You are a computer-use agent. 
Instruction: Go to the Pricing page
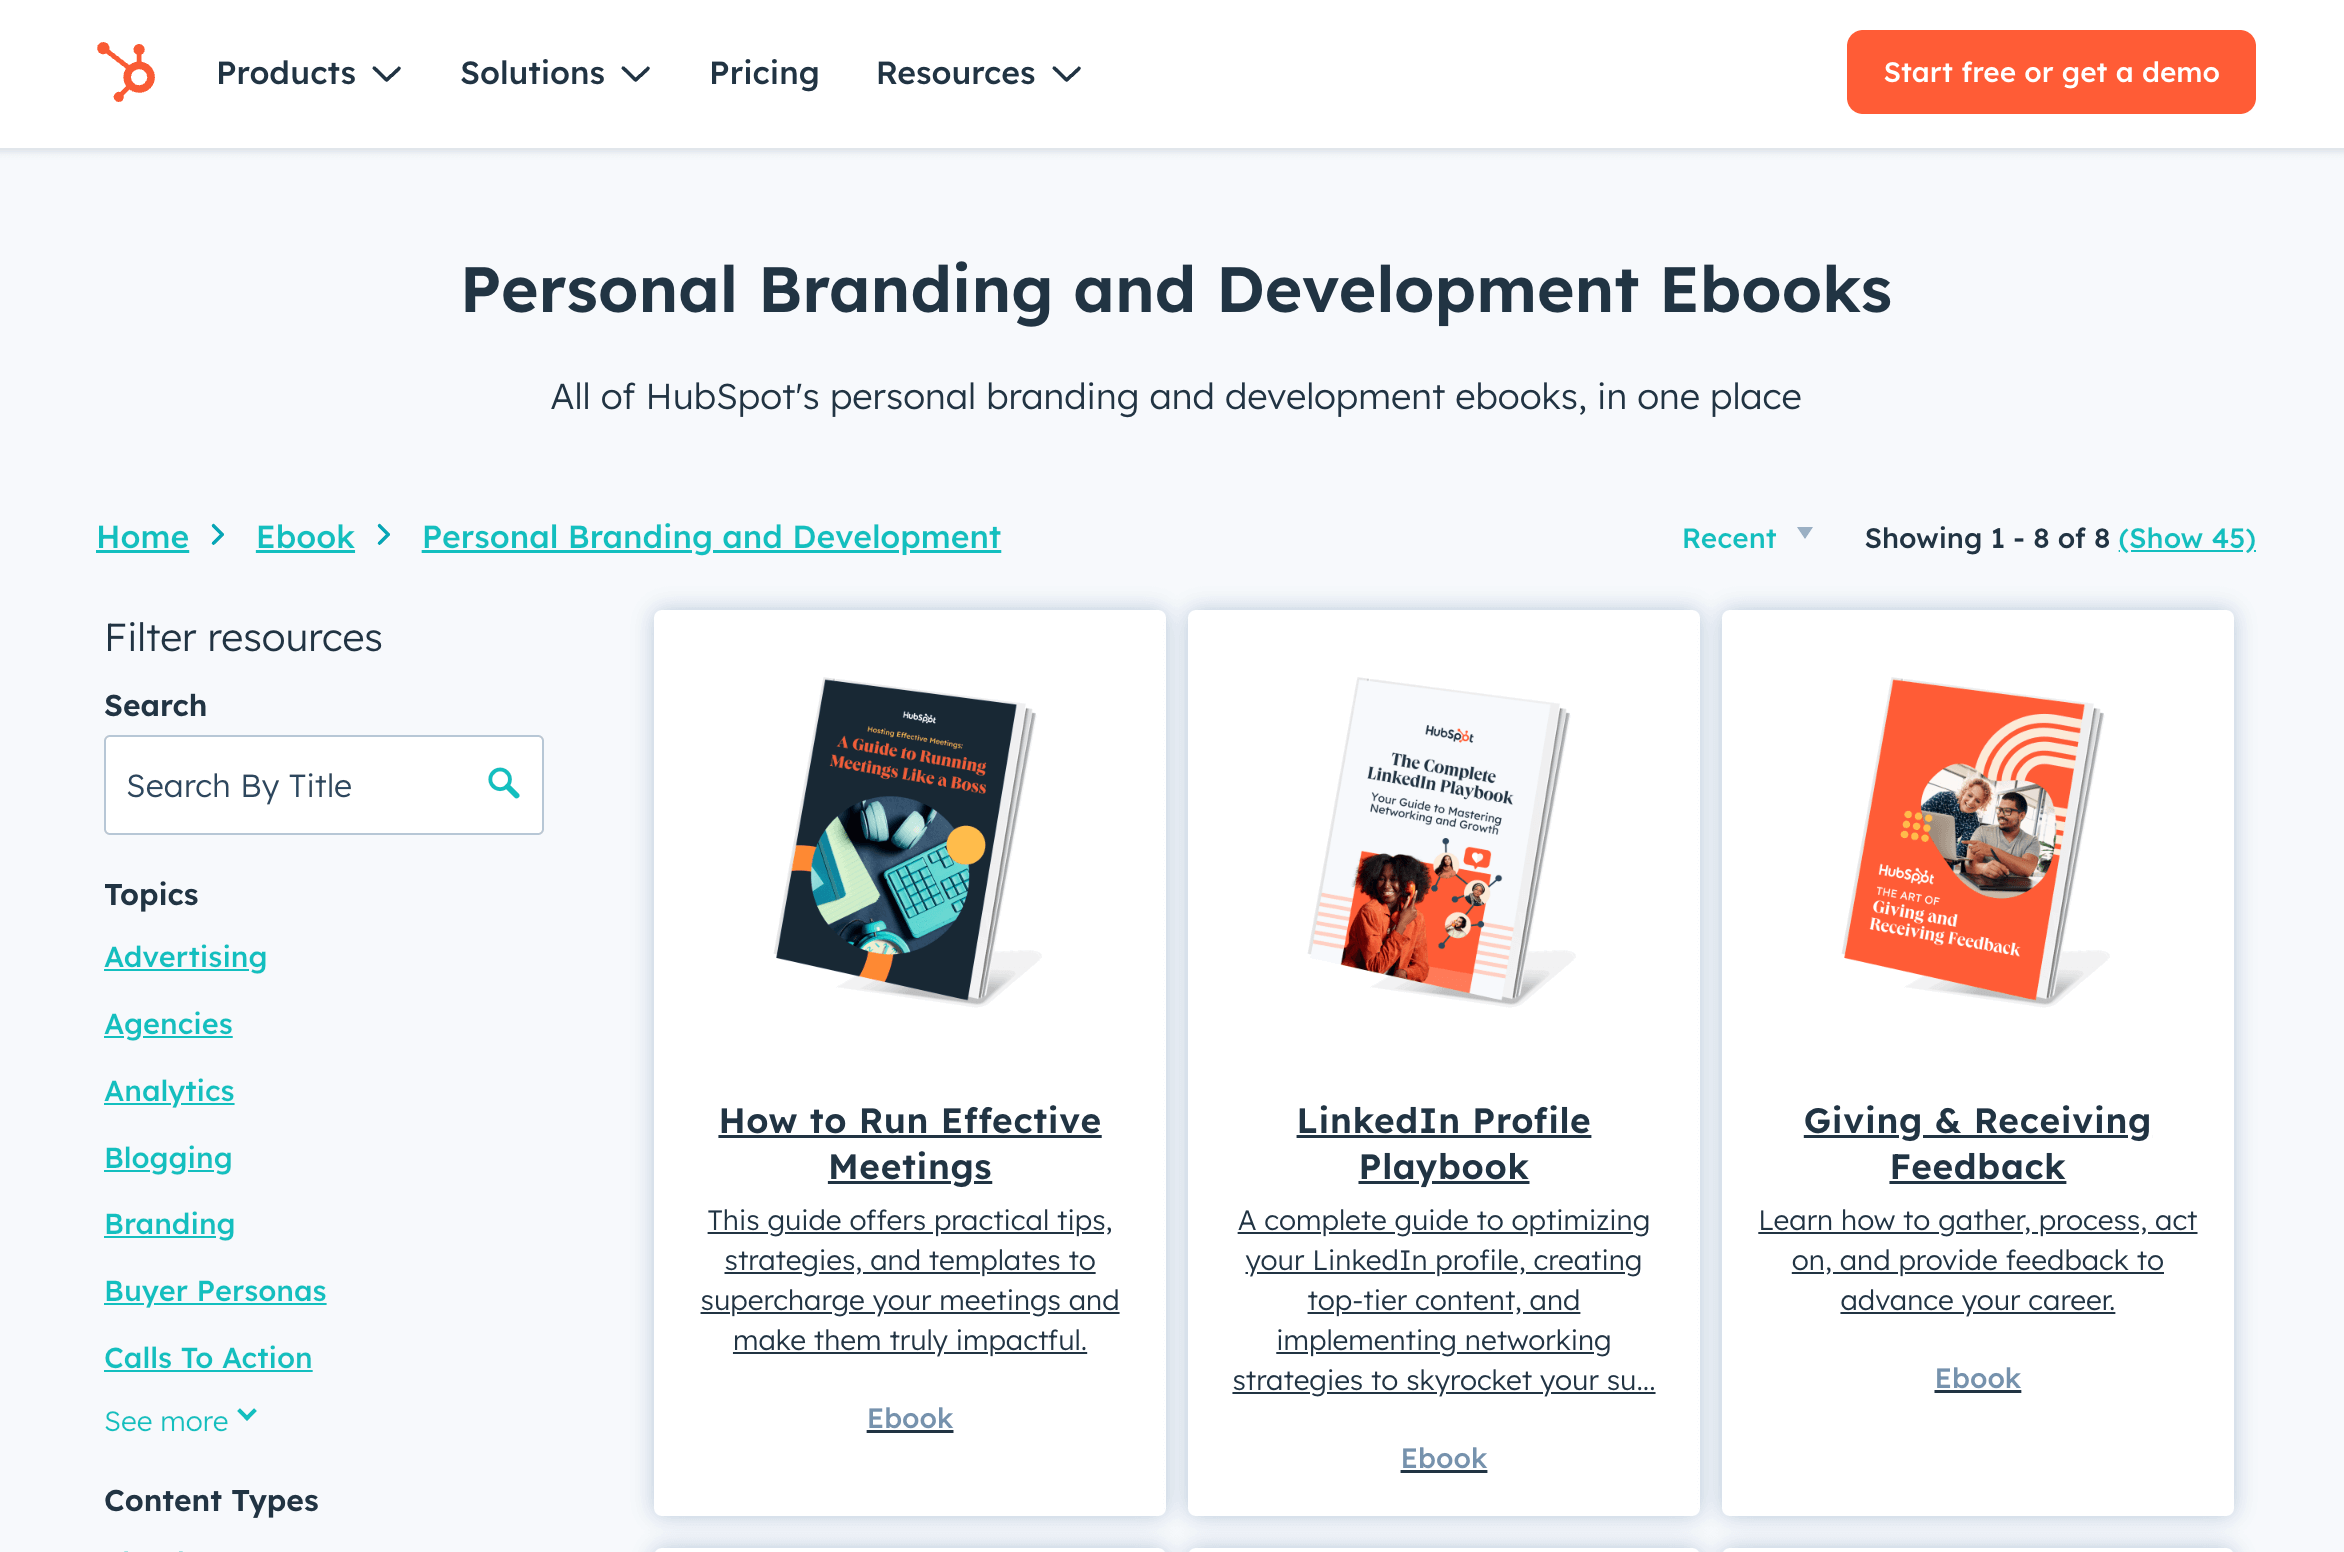(764, 73)
